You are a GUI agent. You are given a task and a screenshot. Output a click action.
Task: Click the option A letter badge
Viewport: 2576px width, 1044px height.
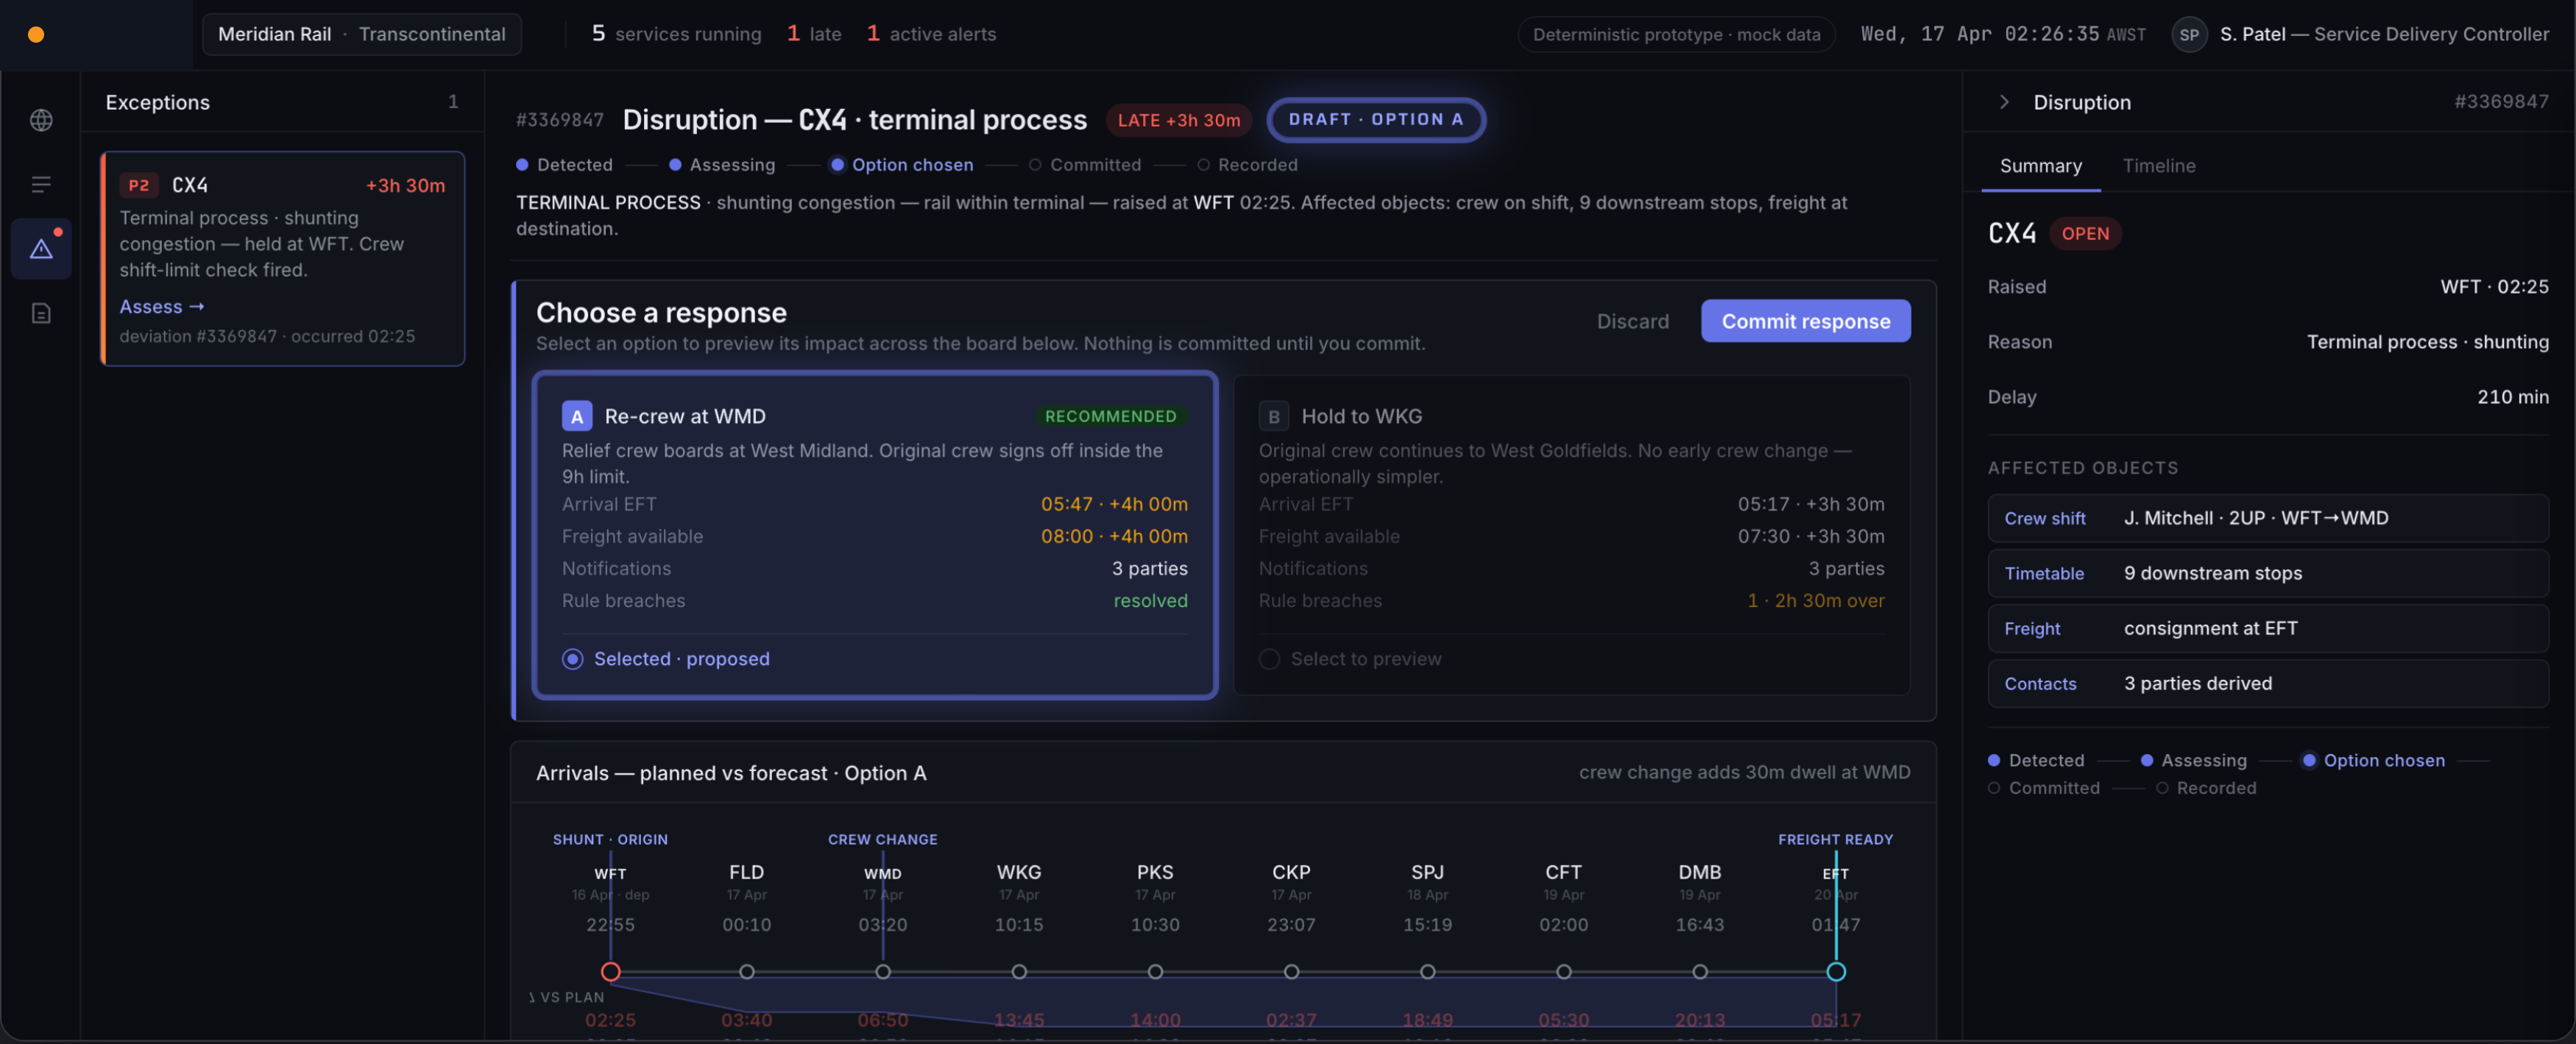tap(576, 416)
